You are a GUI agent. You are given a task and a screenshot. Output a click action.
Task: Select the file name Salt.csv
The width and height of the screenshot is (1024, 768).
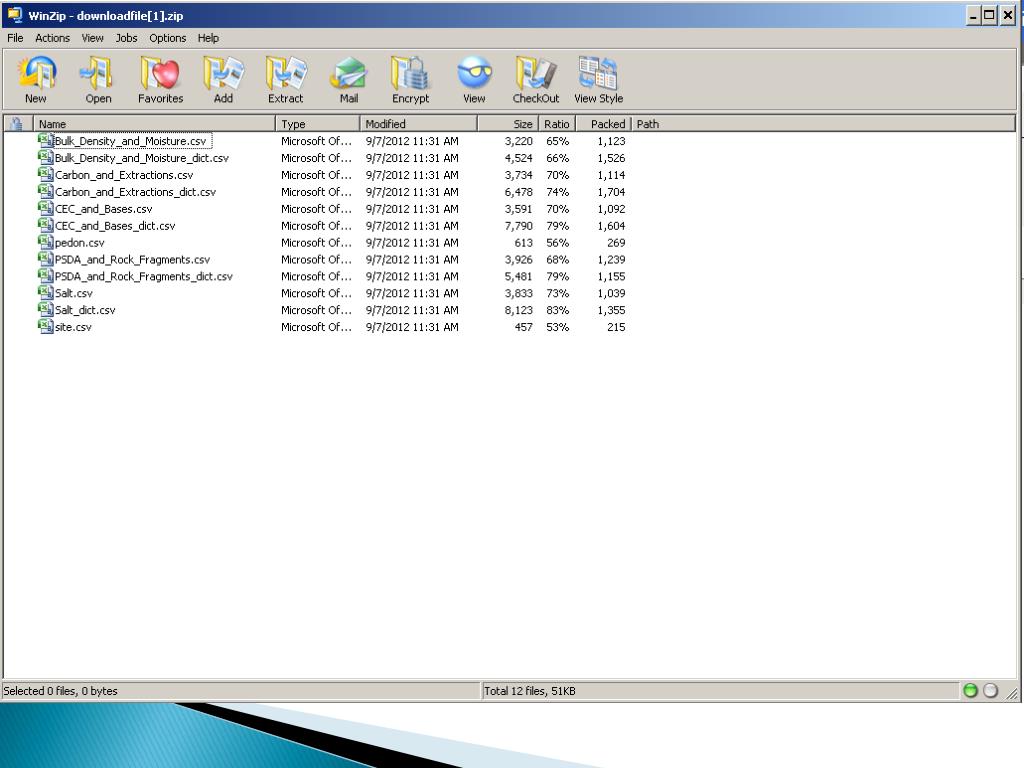click(74, 294)
